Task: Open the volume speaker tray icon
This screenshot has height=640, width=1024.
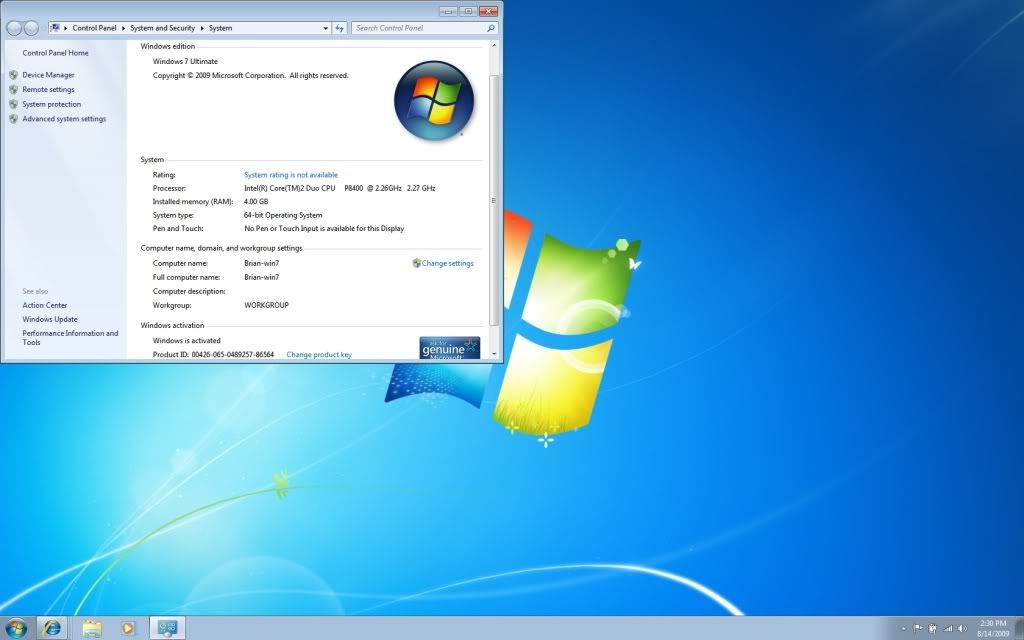Action: 963,628
